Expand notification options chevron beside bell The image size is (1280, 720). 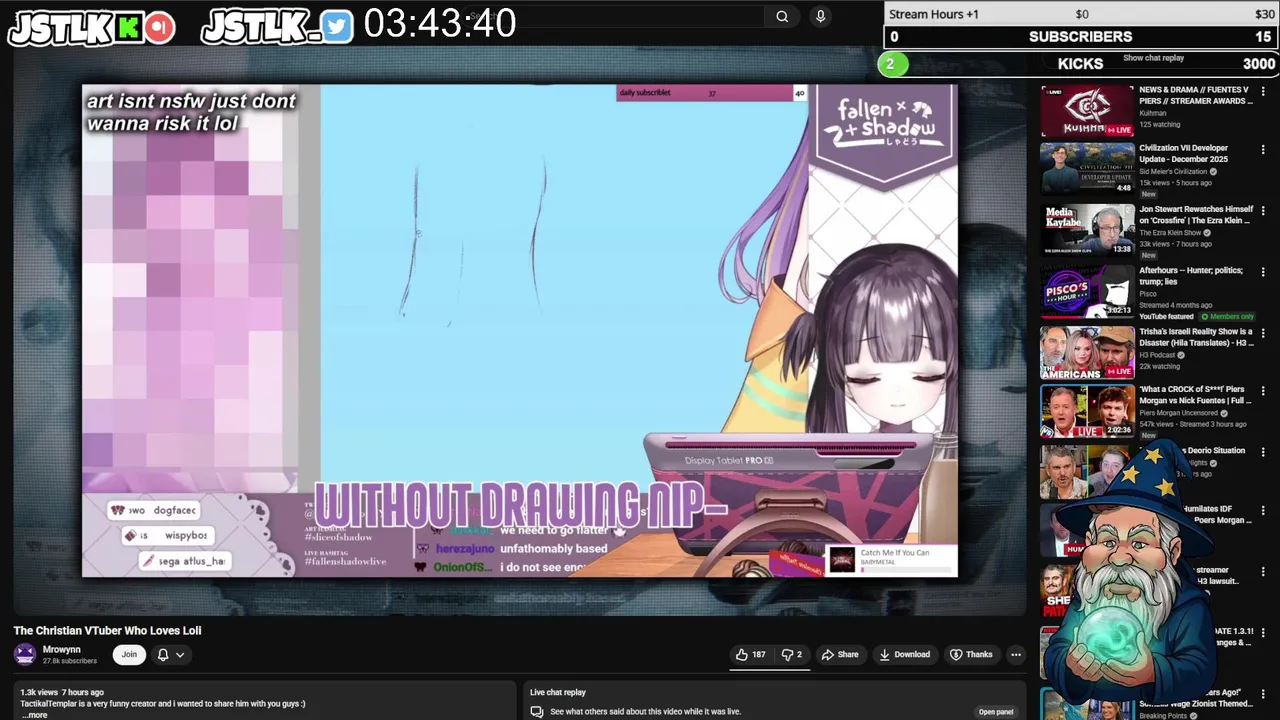click(x=180, y=655)
